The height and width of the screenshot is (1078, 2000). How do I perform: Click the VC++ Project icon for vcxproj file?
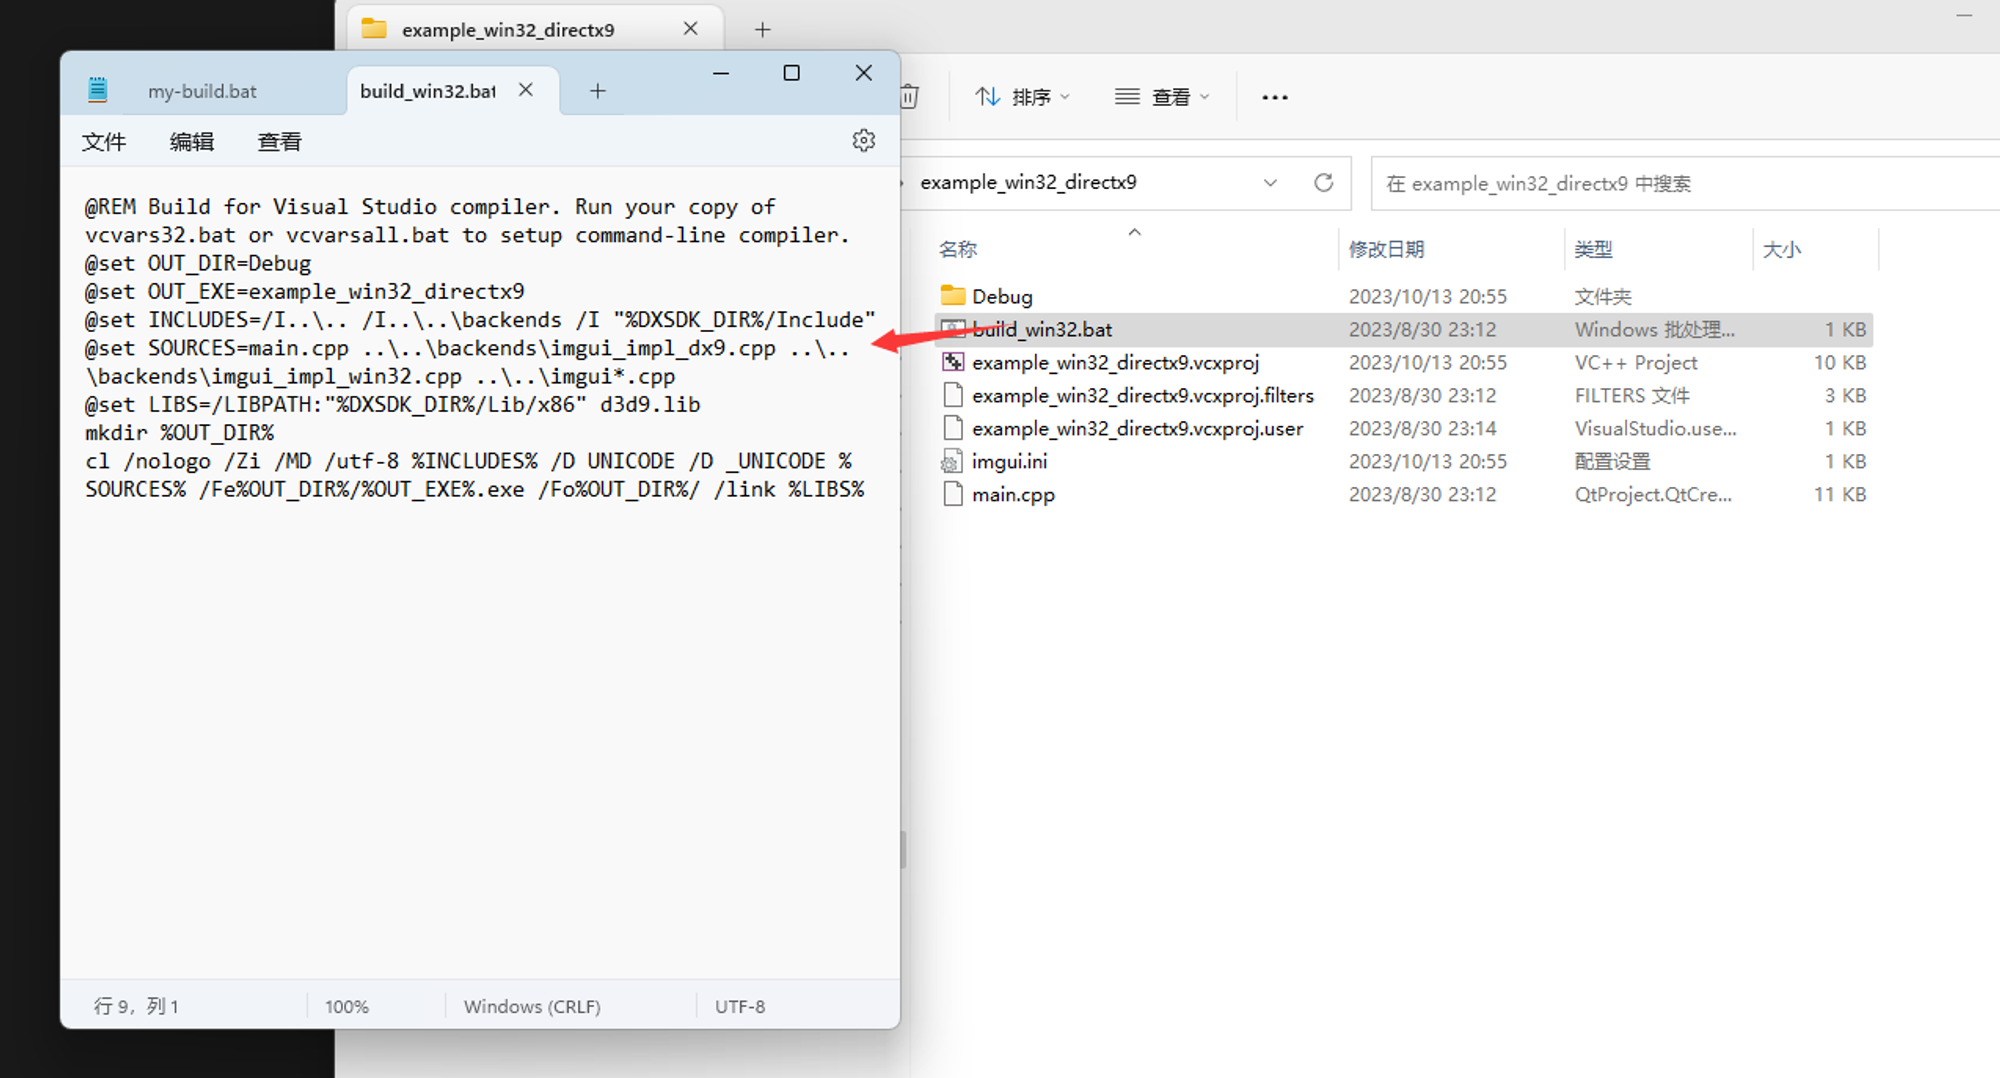coord(951,362)
